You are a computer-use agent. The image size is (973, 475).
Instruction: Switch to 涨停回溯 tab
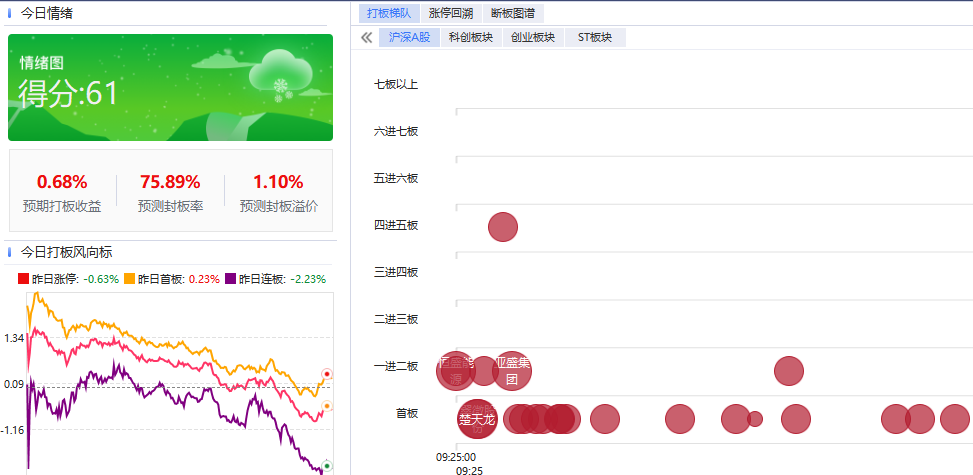(451, 13)
